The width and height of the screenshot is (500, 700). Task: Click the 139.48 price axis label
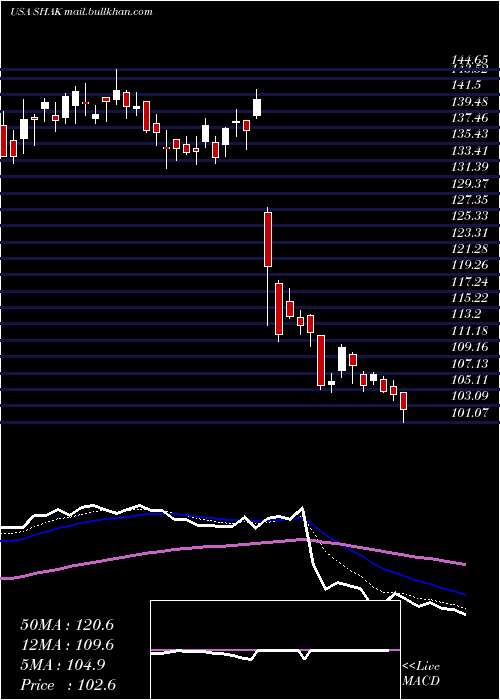pos(469,102)
